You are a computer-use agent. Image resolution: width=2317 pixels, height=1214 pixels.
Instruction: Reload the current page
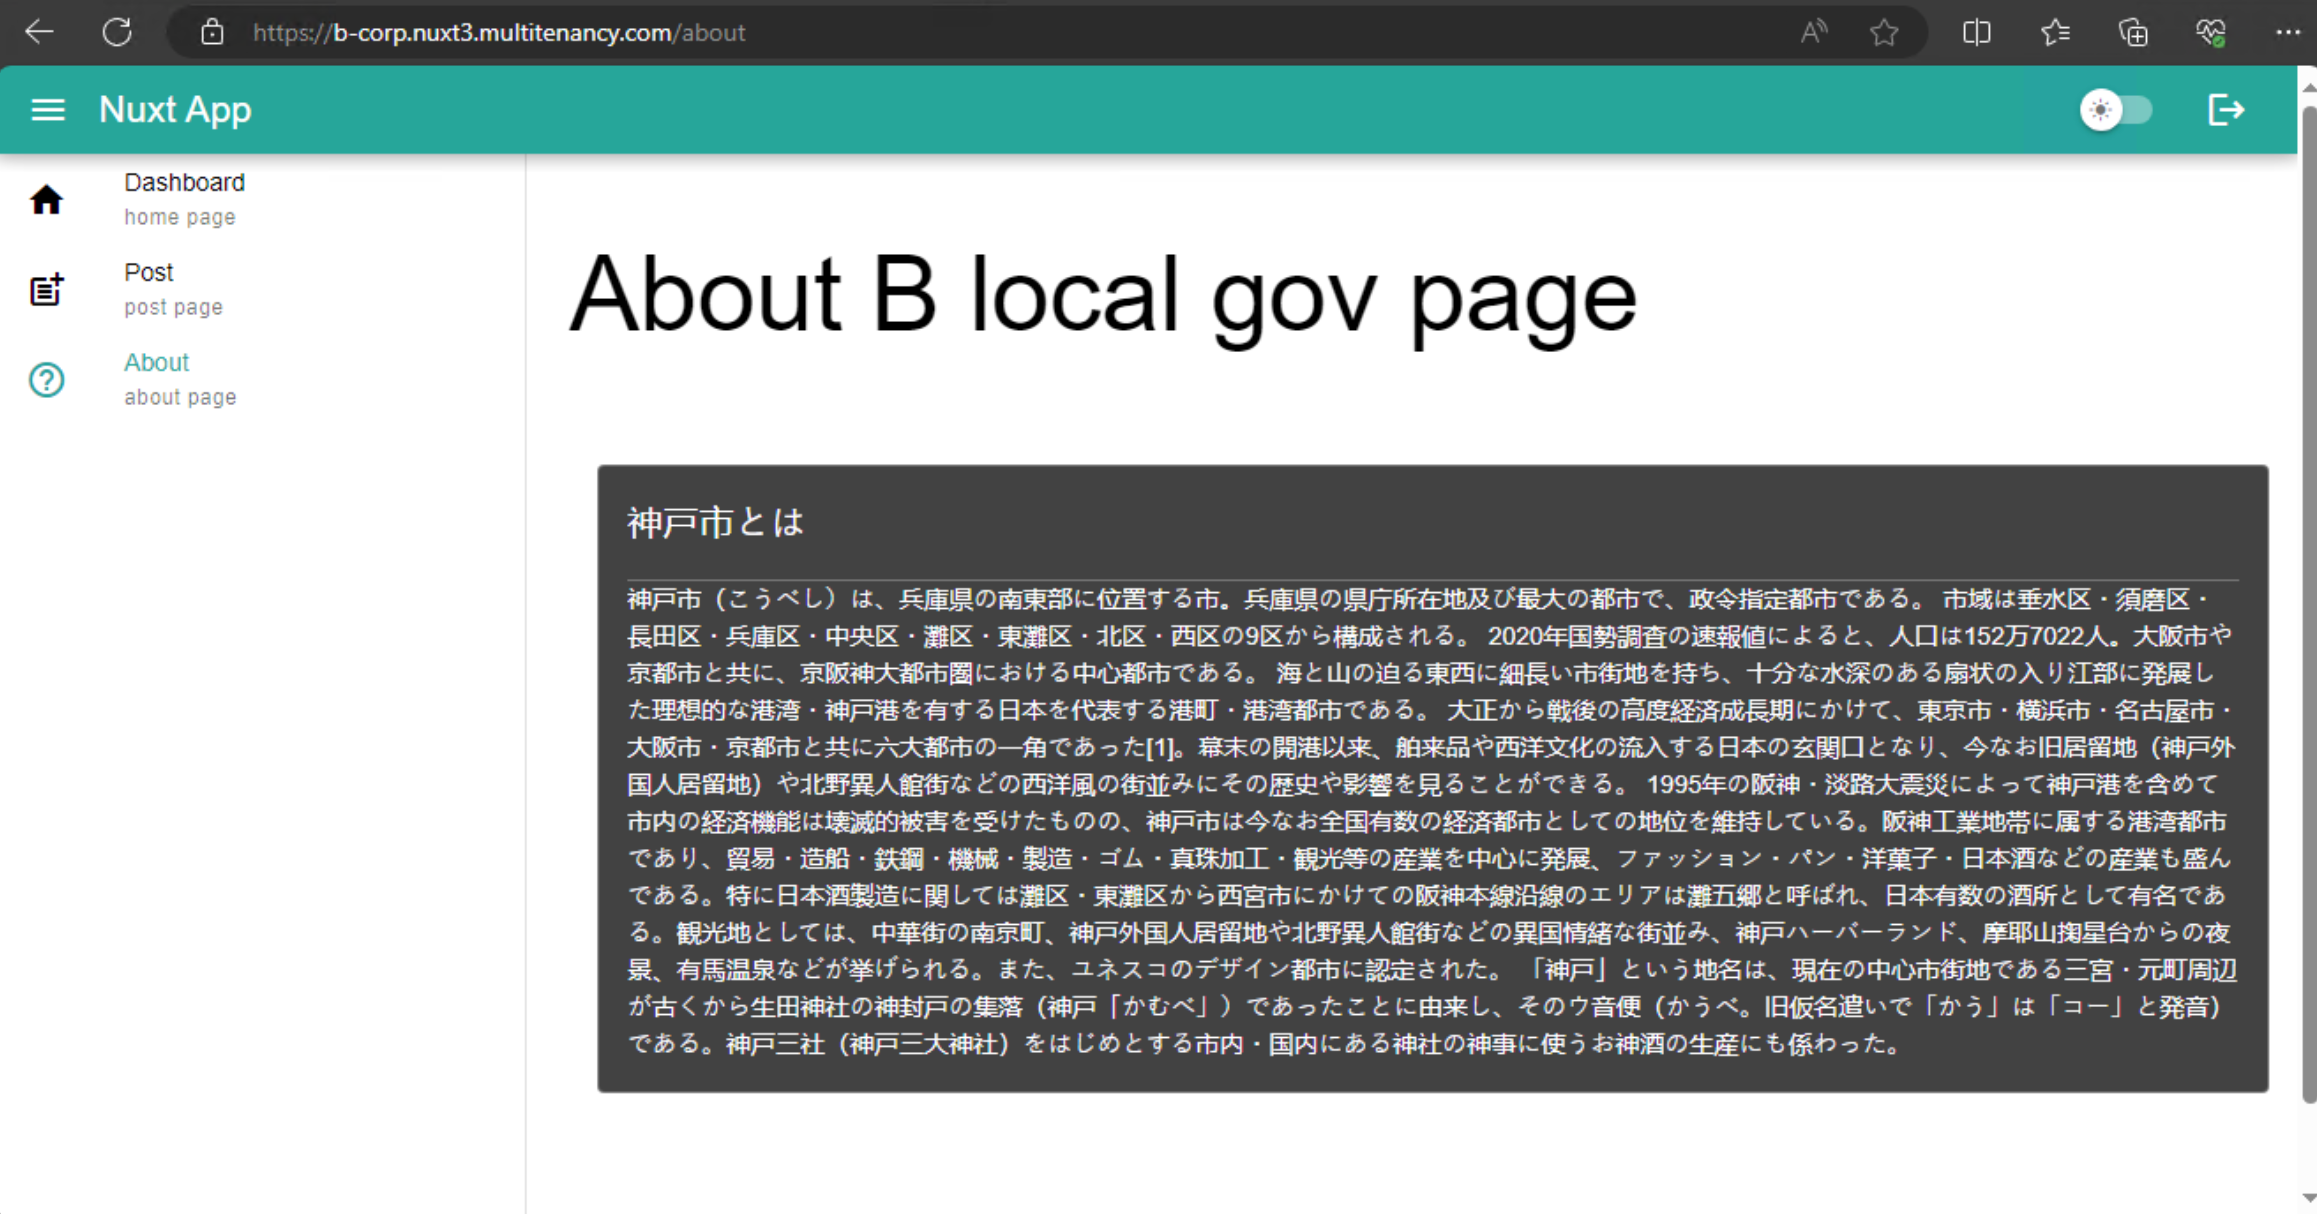(117, 32)
